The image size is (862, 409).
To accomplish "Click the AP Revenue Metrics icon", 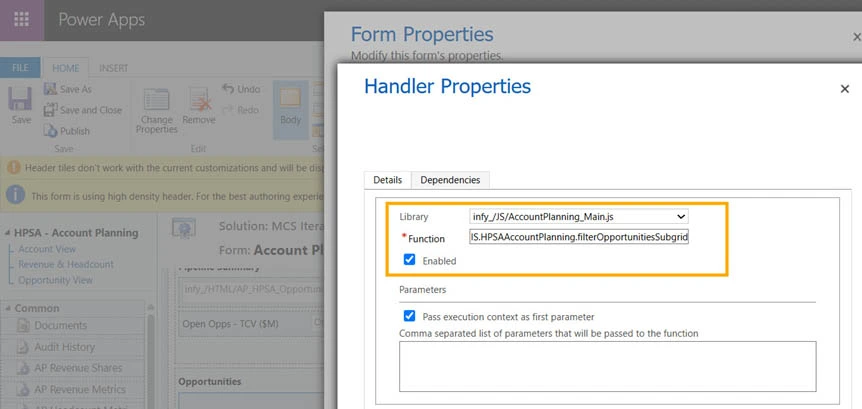I will (23, 389).
